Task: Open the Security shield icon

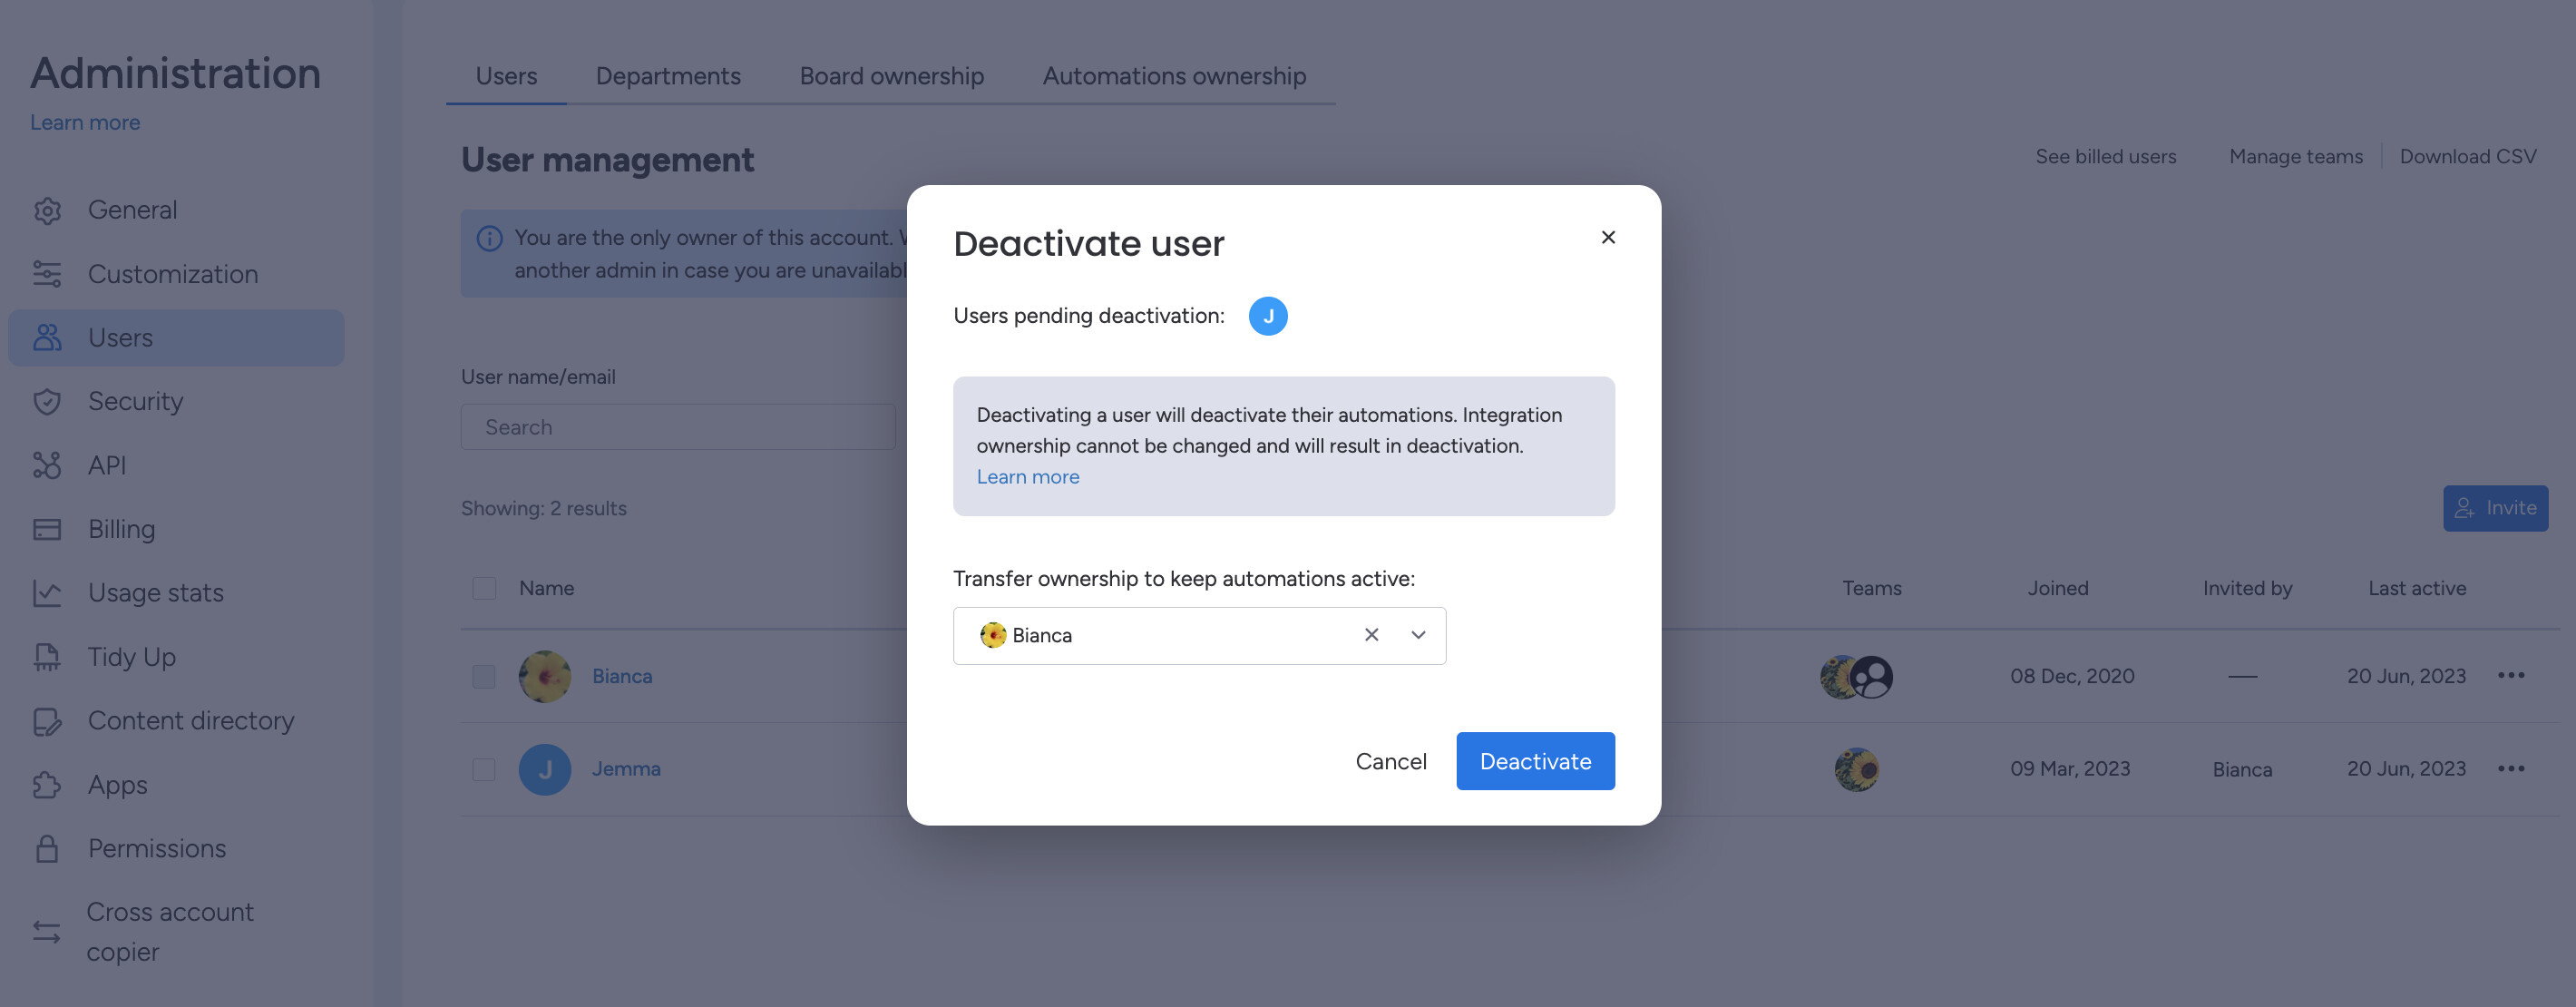Action: (47, 402)
